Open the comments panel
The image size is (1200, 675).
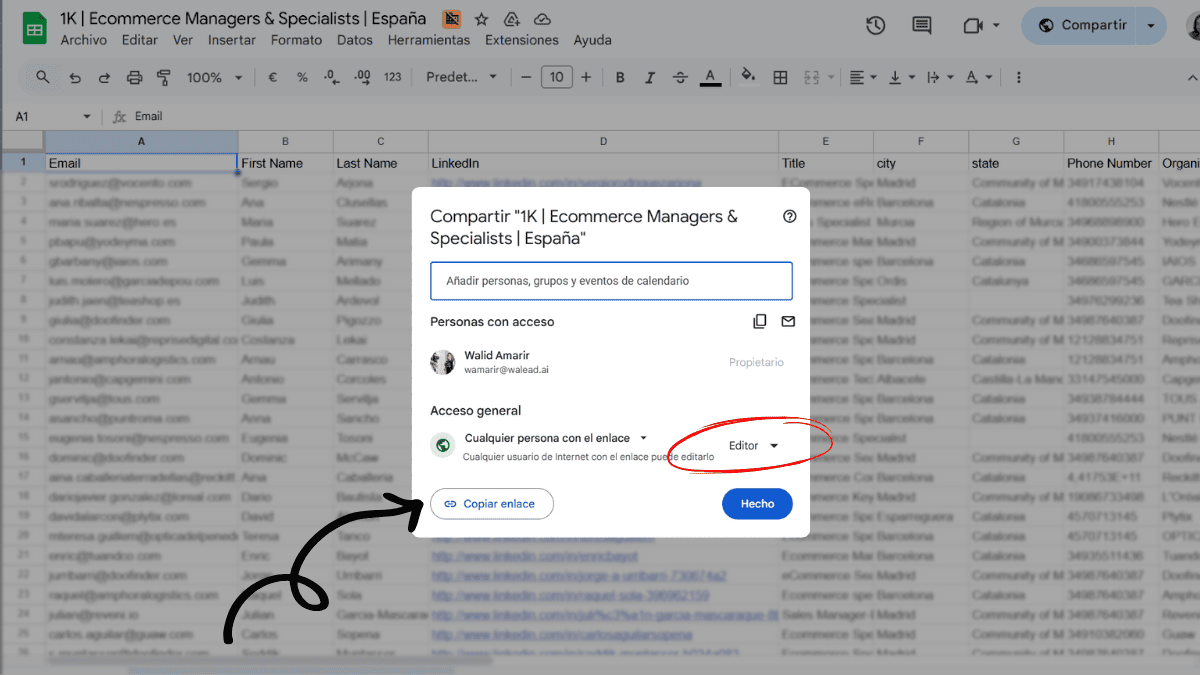click(x=921, y=25)
